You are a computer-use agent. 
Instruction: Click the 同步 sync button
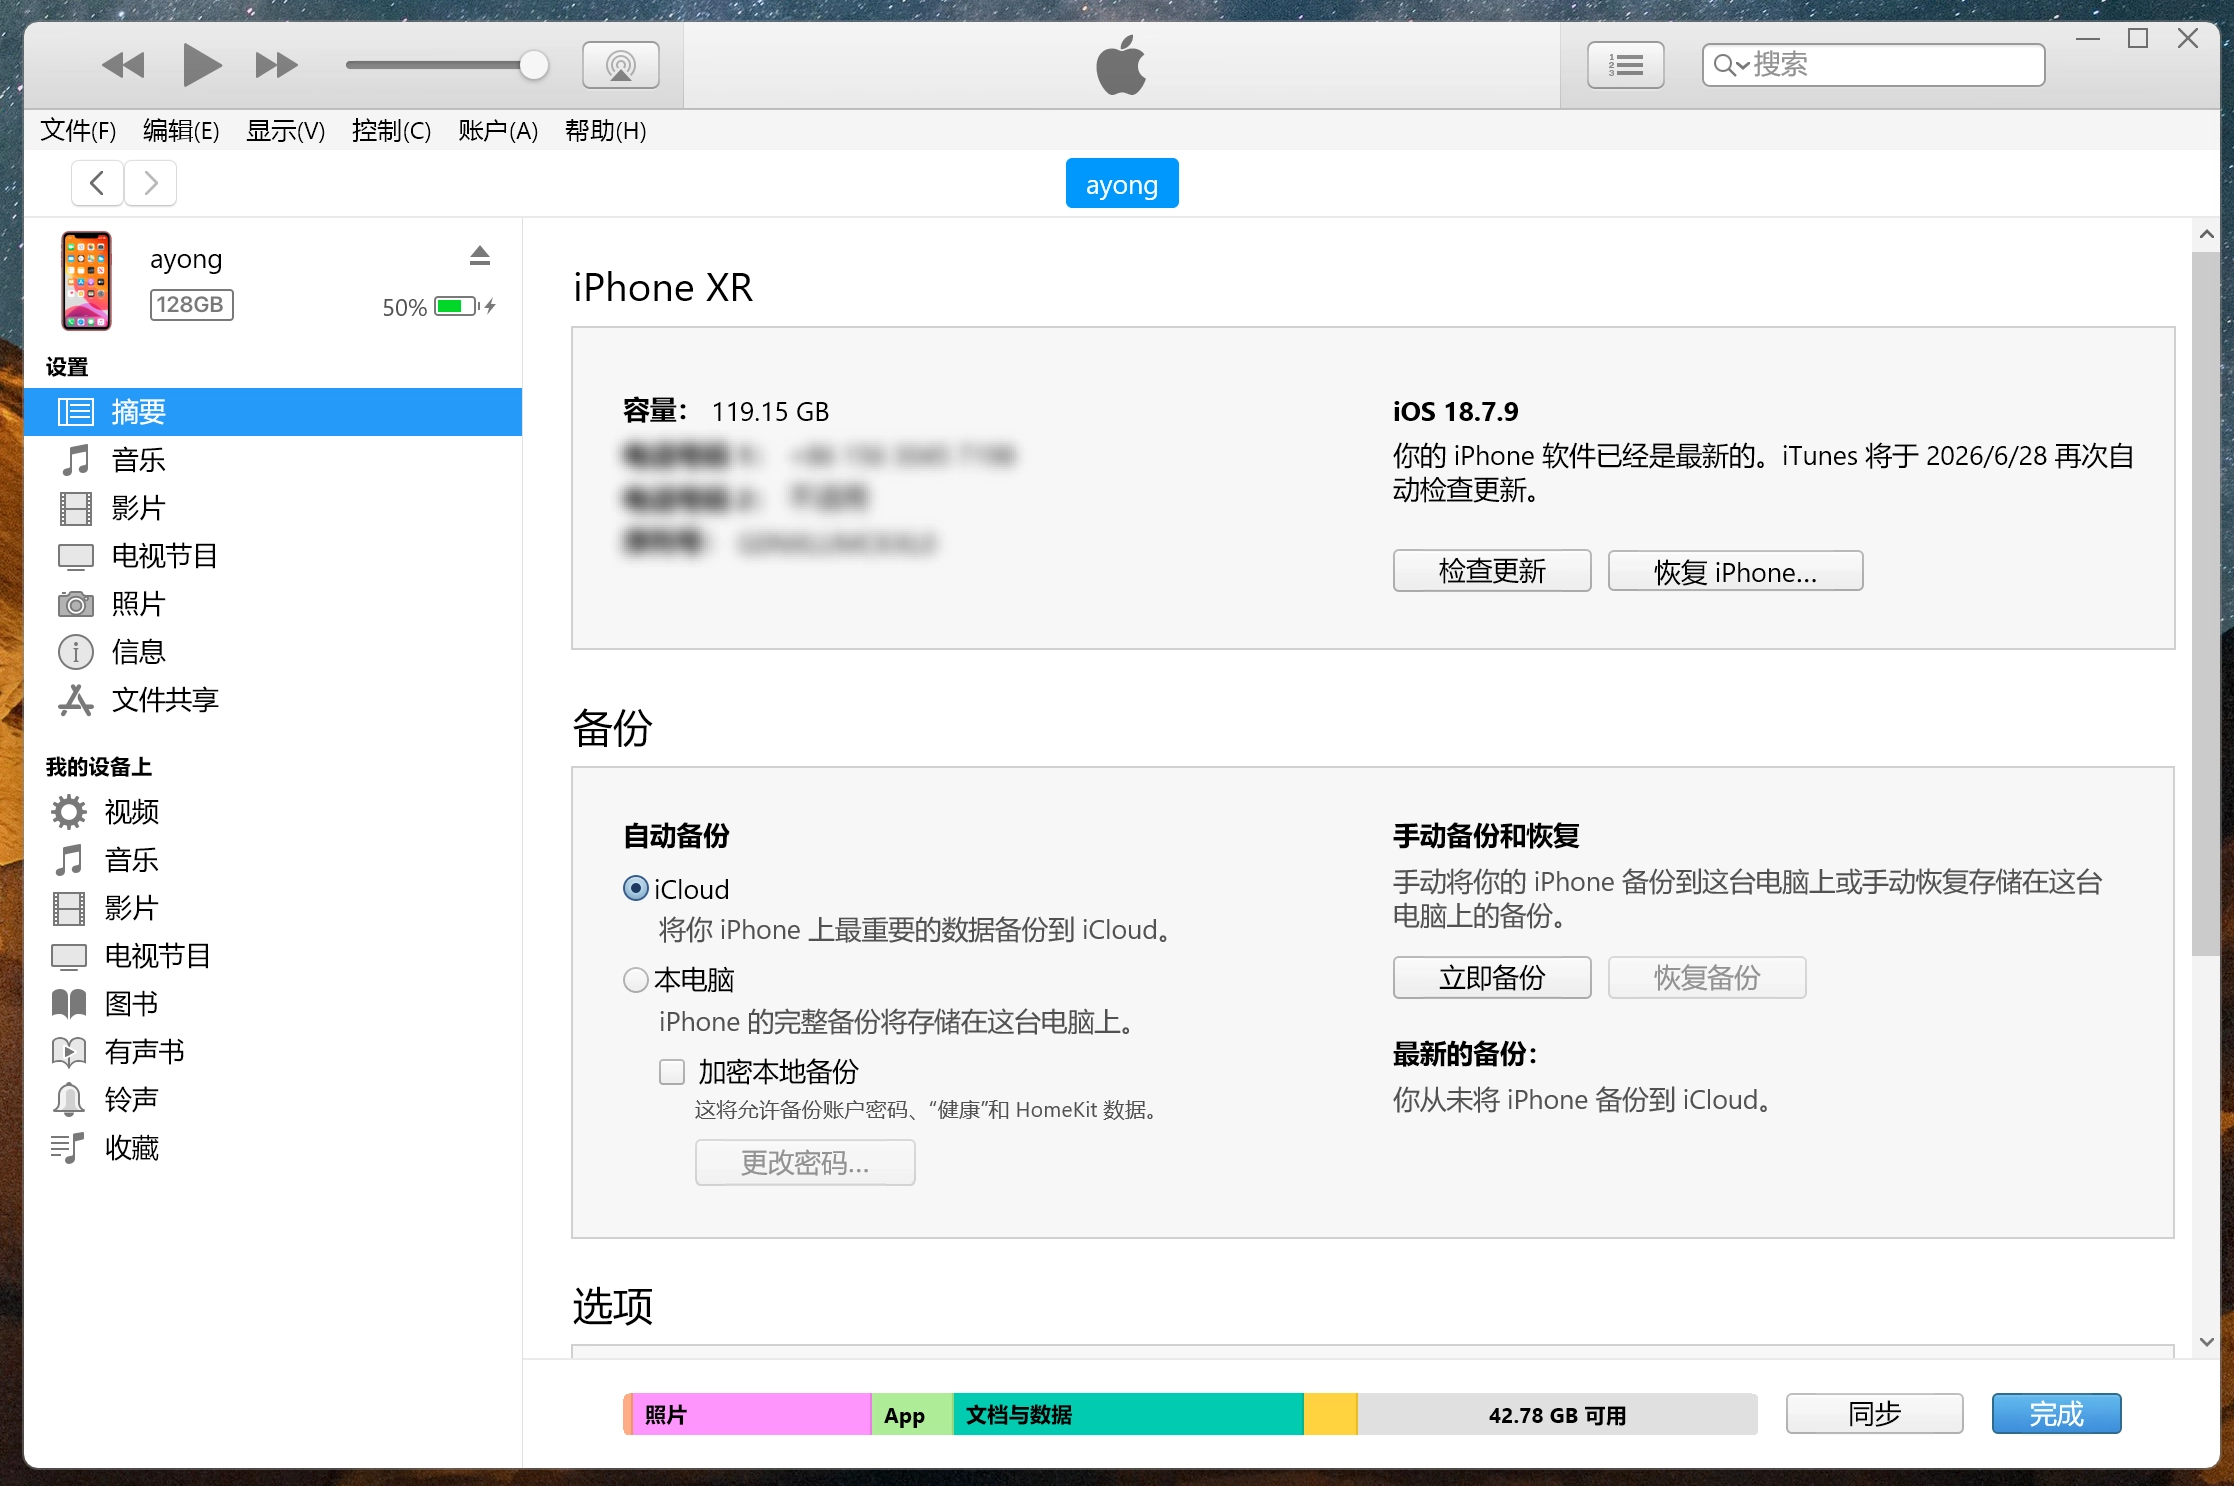[x=1875, y=1414]
